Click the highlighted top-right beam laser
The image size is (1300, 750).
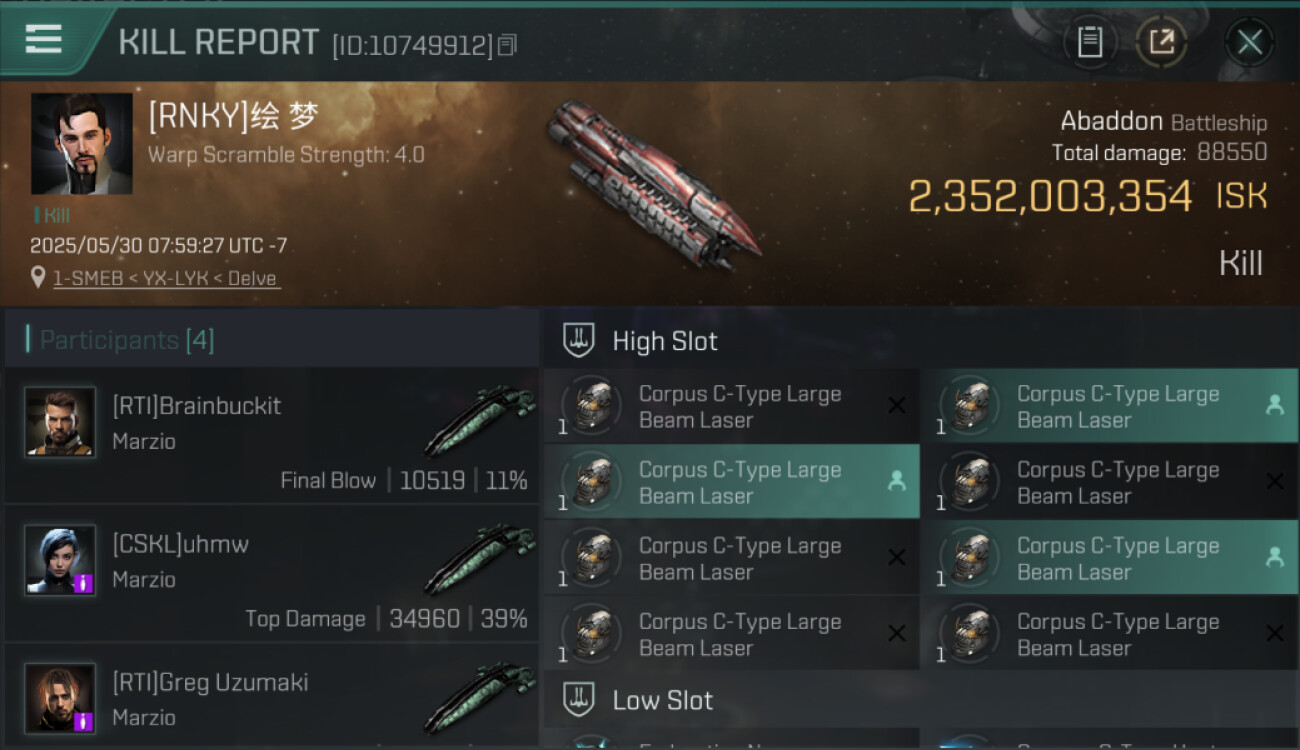(1109, 406)
